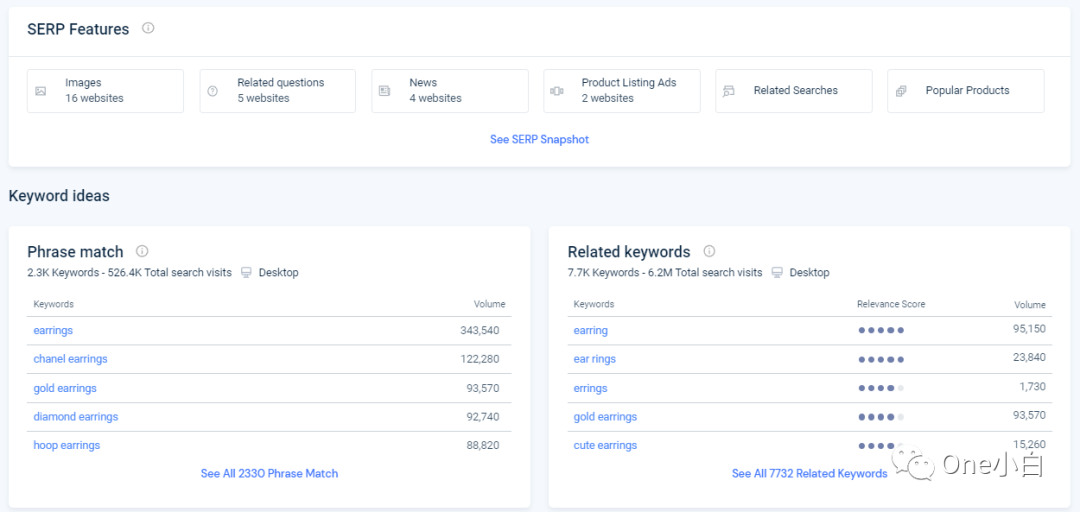
Task: Click the Popular Products card icon
Action: [901, 91]
